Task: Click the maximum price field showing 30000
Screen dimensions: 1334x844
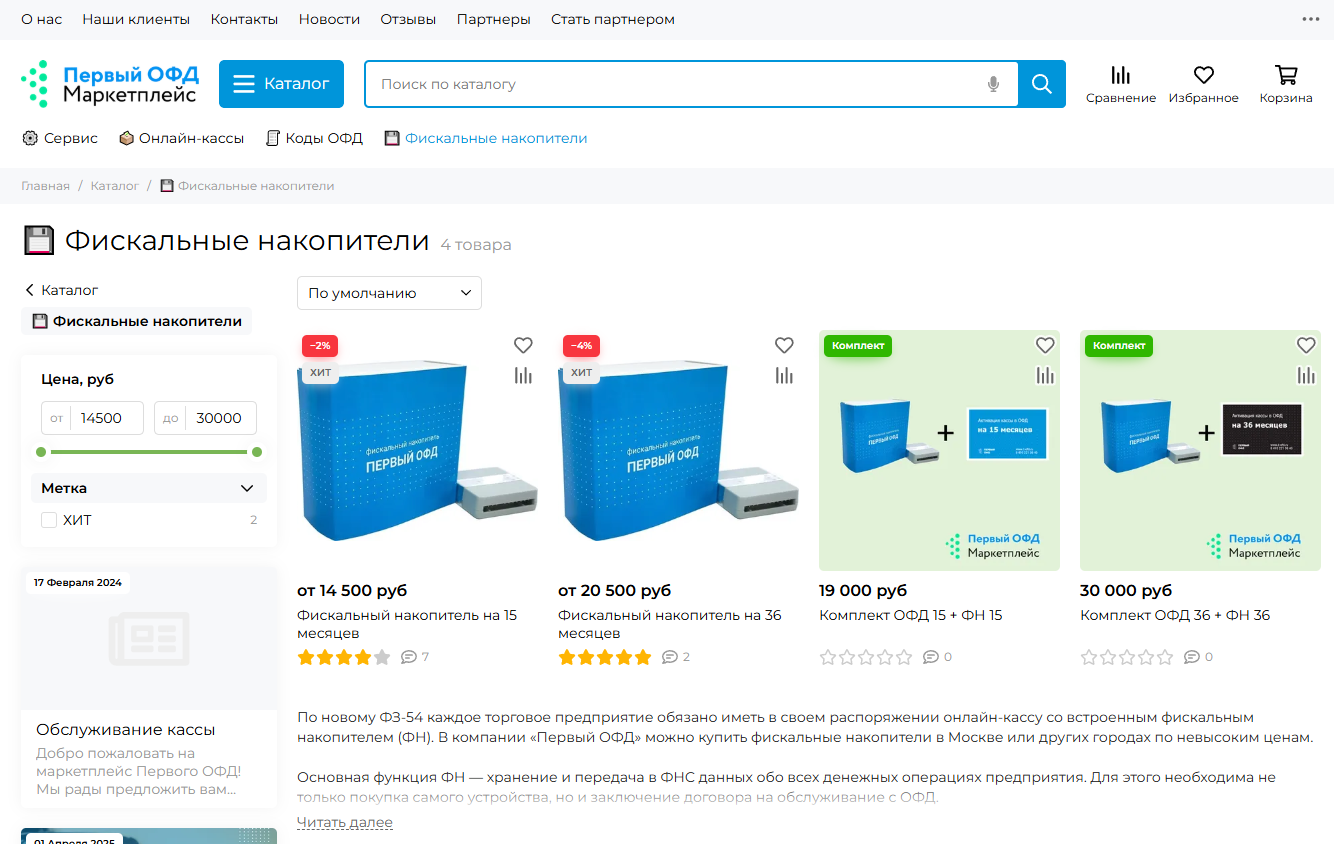Action: click(205, 418)
